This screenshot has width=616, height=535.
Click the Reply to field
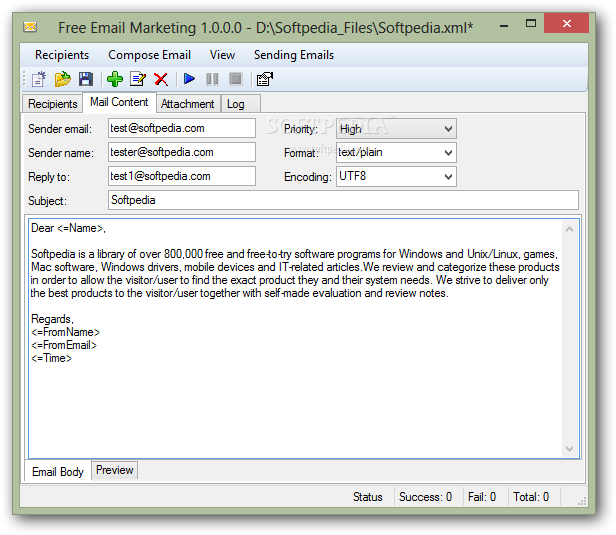coord(182,176)
